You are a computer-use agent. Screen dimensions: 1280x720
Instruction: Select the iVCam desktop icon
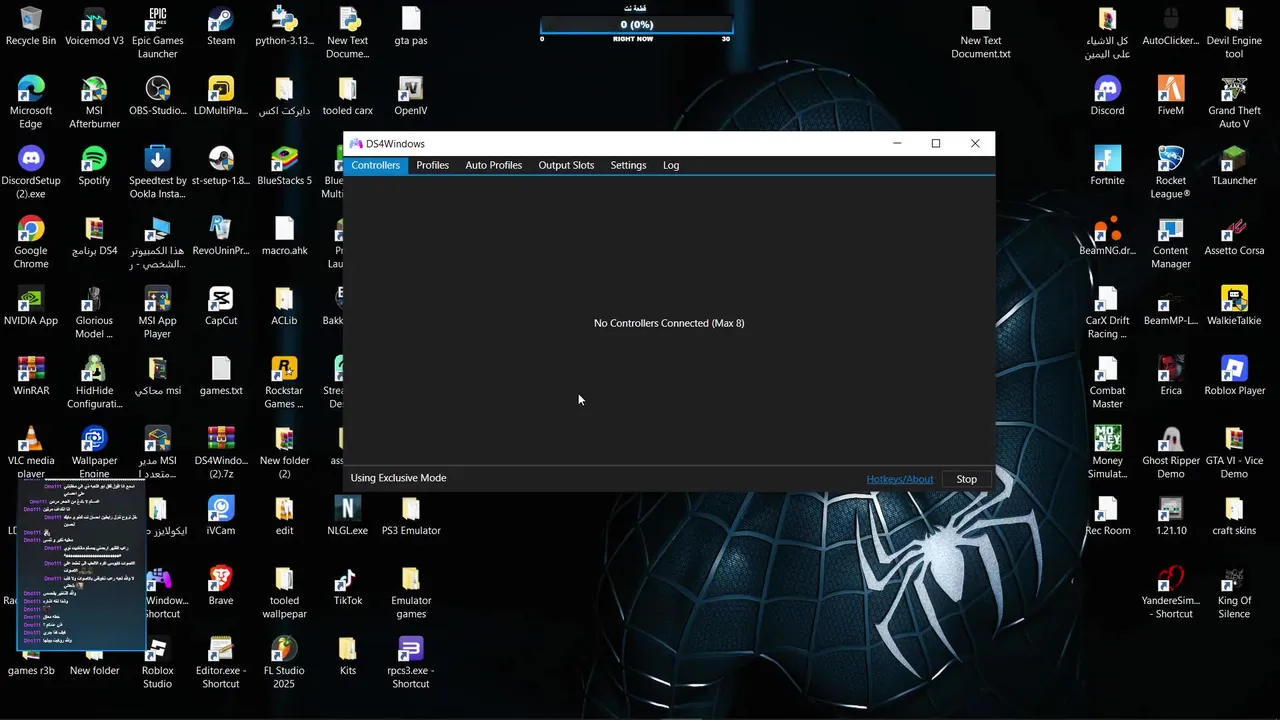click(x=221, y=517)
